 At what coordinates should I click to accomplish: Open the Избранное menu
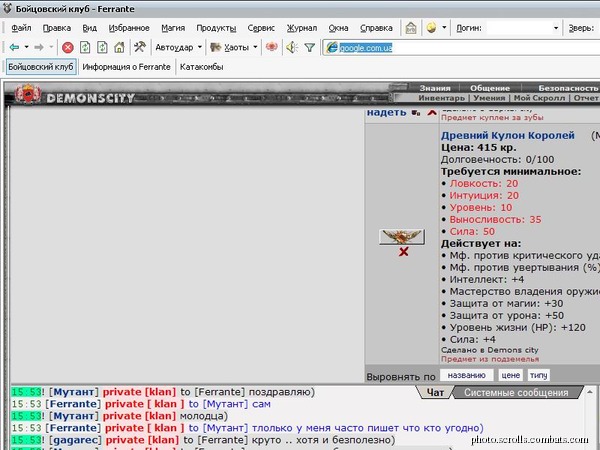point(129,28)
